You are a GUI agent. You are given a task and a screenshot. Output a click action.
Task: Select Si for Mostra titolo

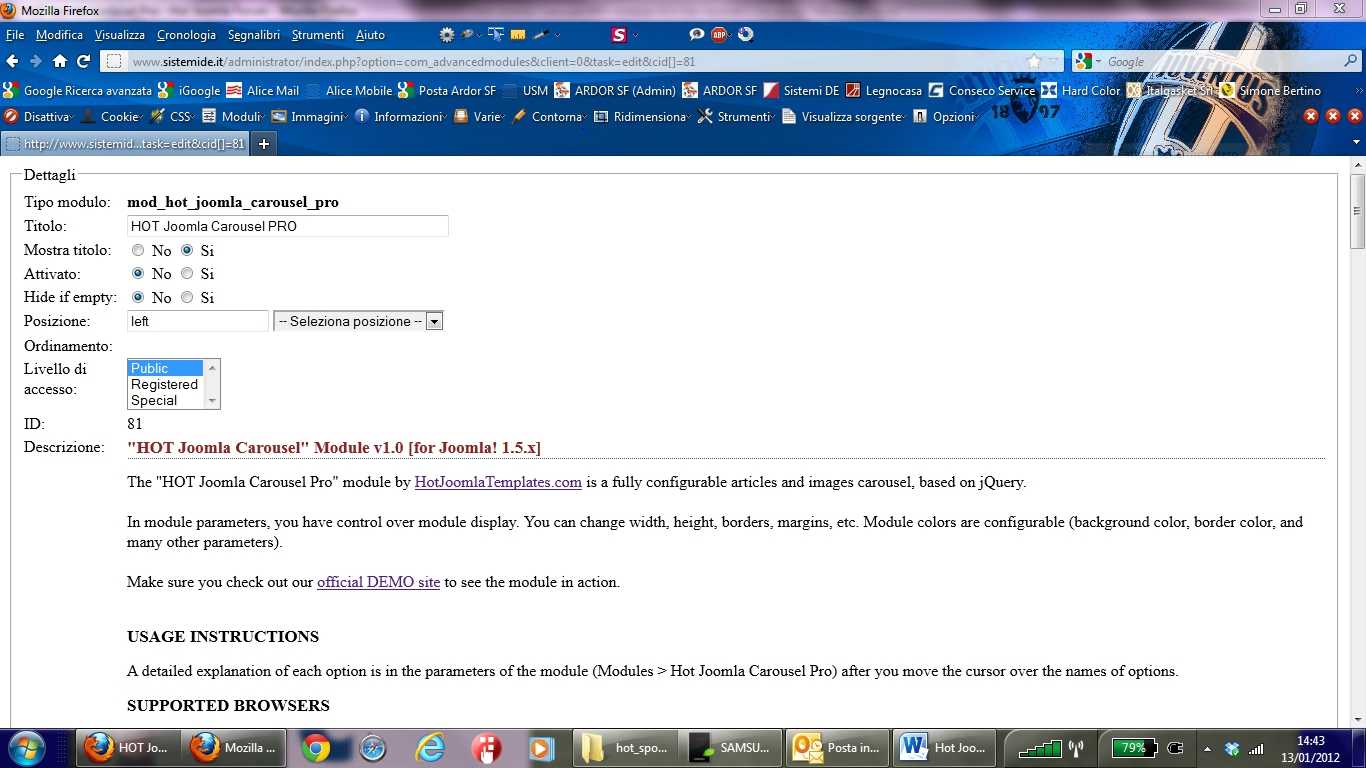coord(187,250)
